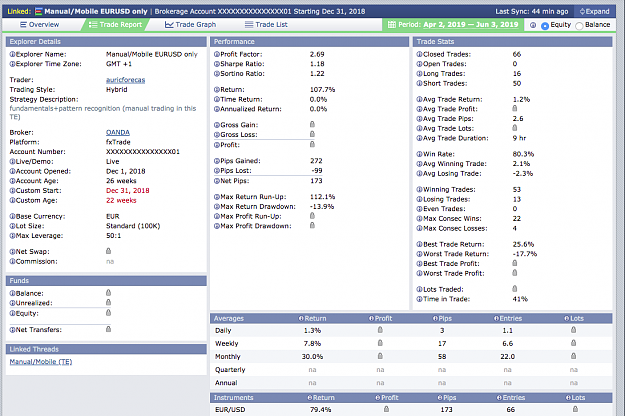Click the info icon next to Closed Trades
Image resolution: width=625 pixels, height=416 pixels.
(x=419, y=55)
